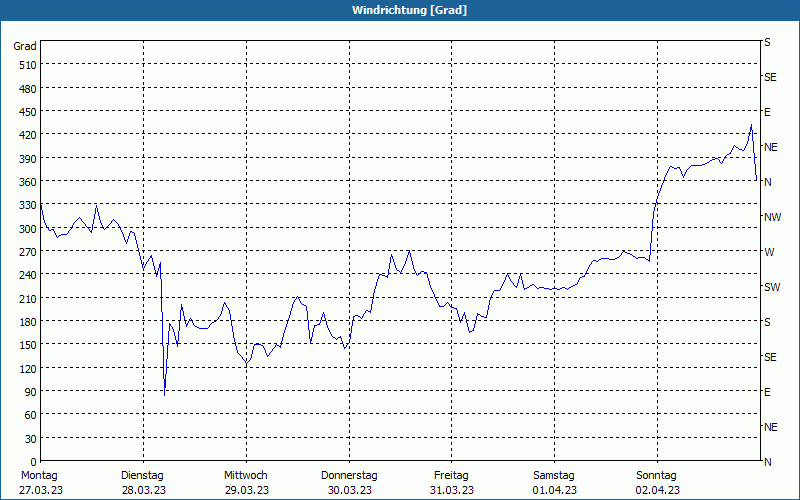Select the '210' axis value

pyautogui.click(x=28, y=298)
